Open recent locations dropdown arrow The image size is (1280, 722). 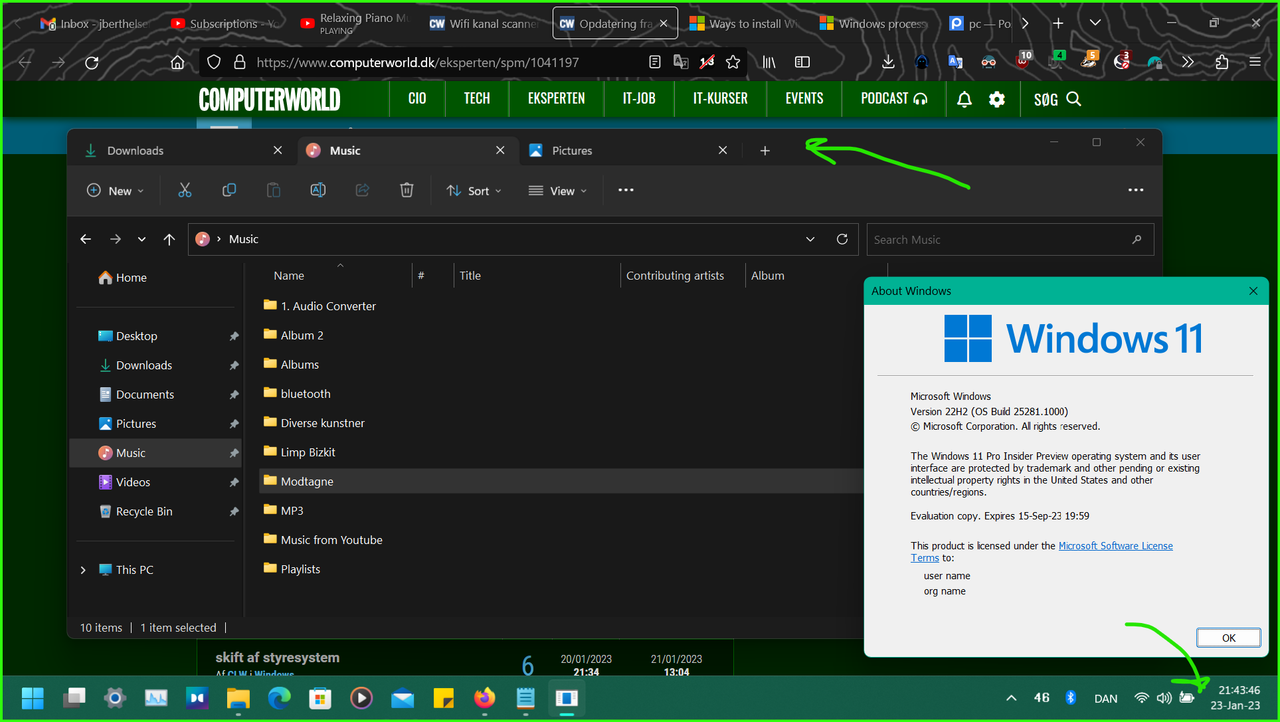(141, 239)
